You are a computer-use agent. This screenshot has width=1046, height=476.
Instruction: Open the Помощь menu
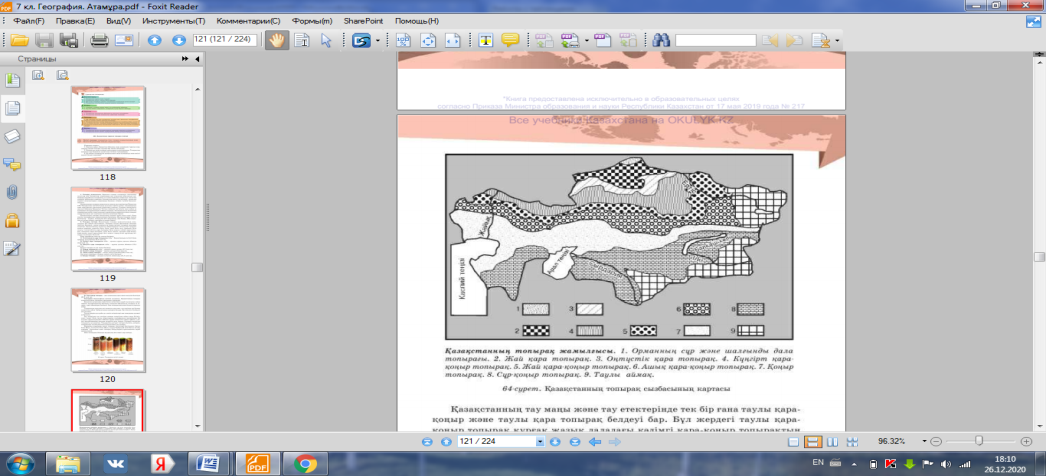417,21
